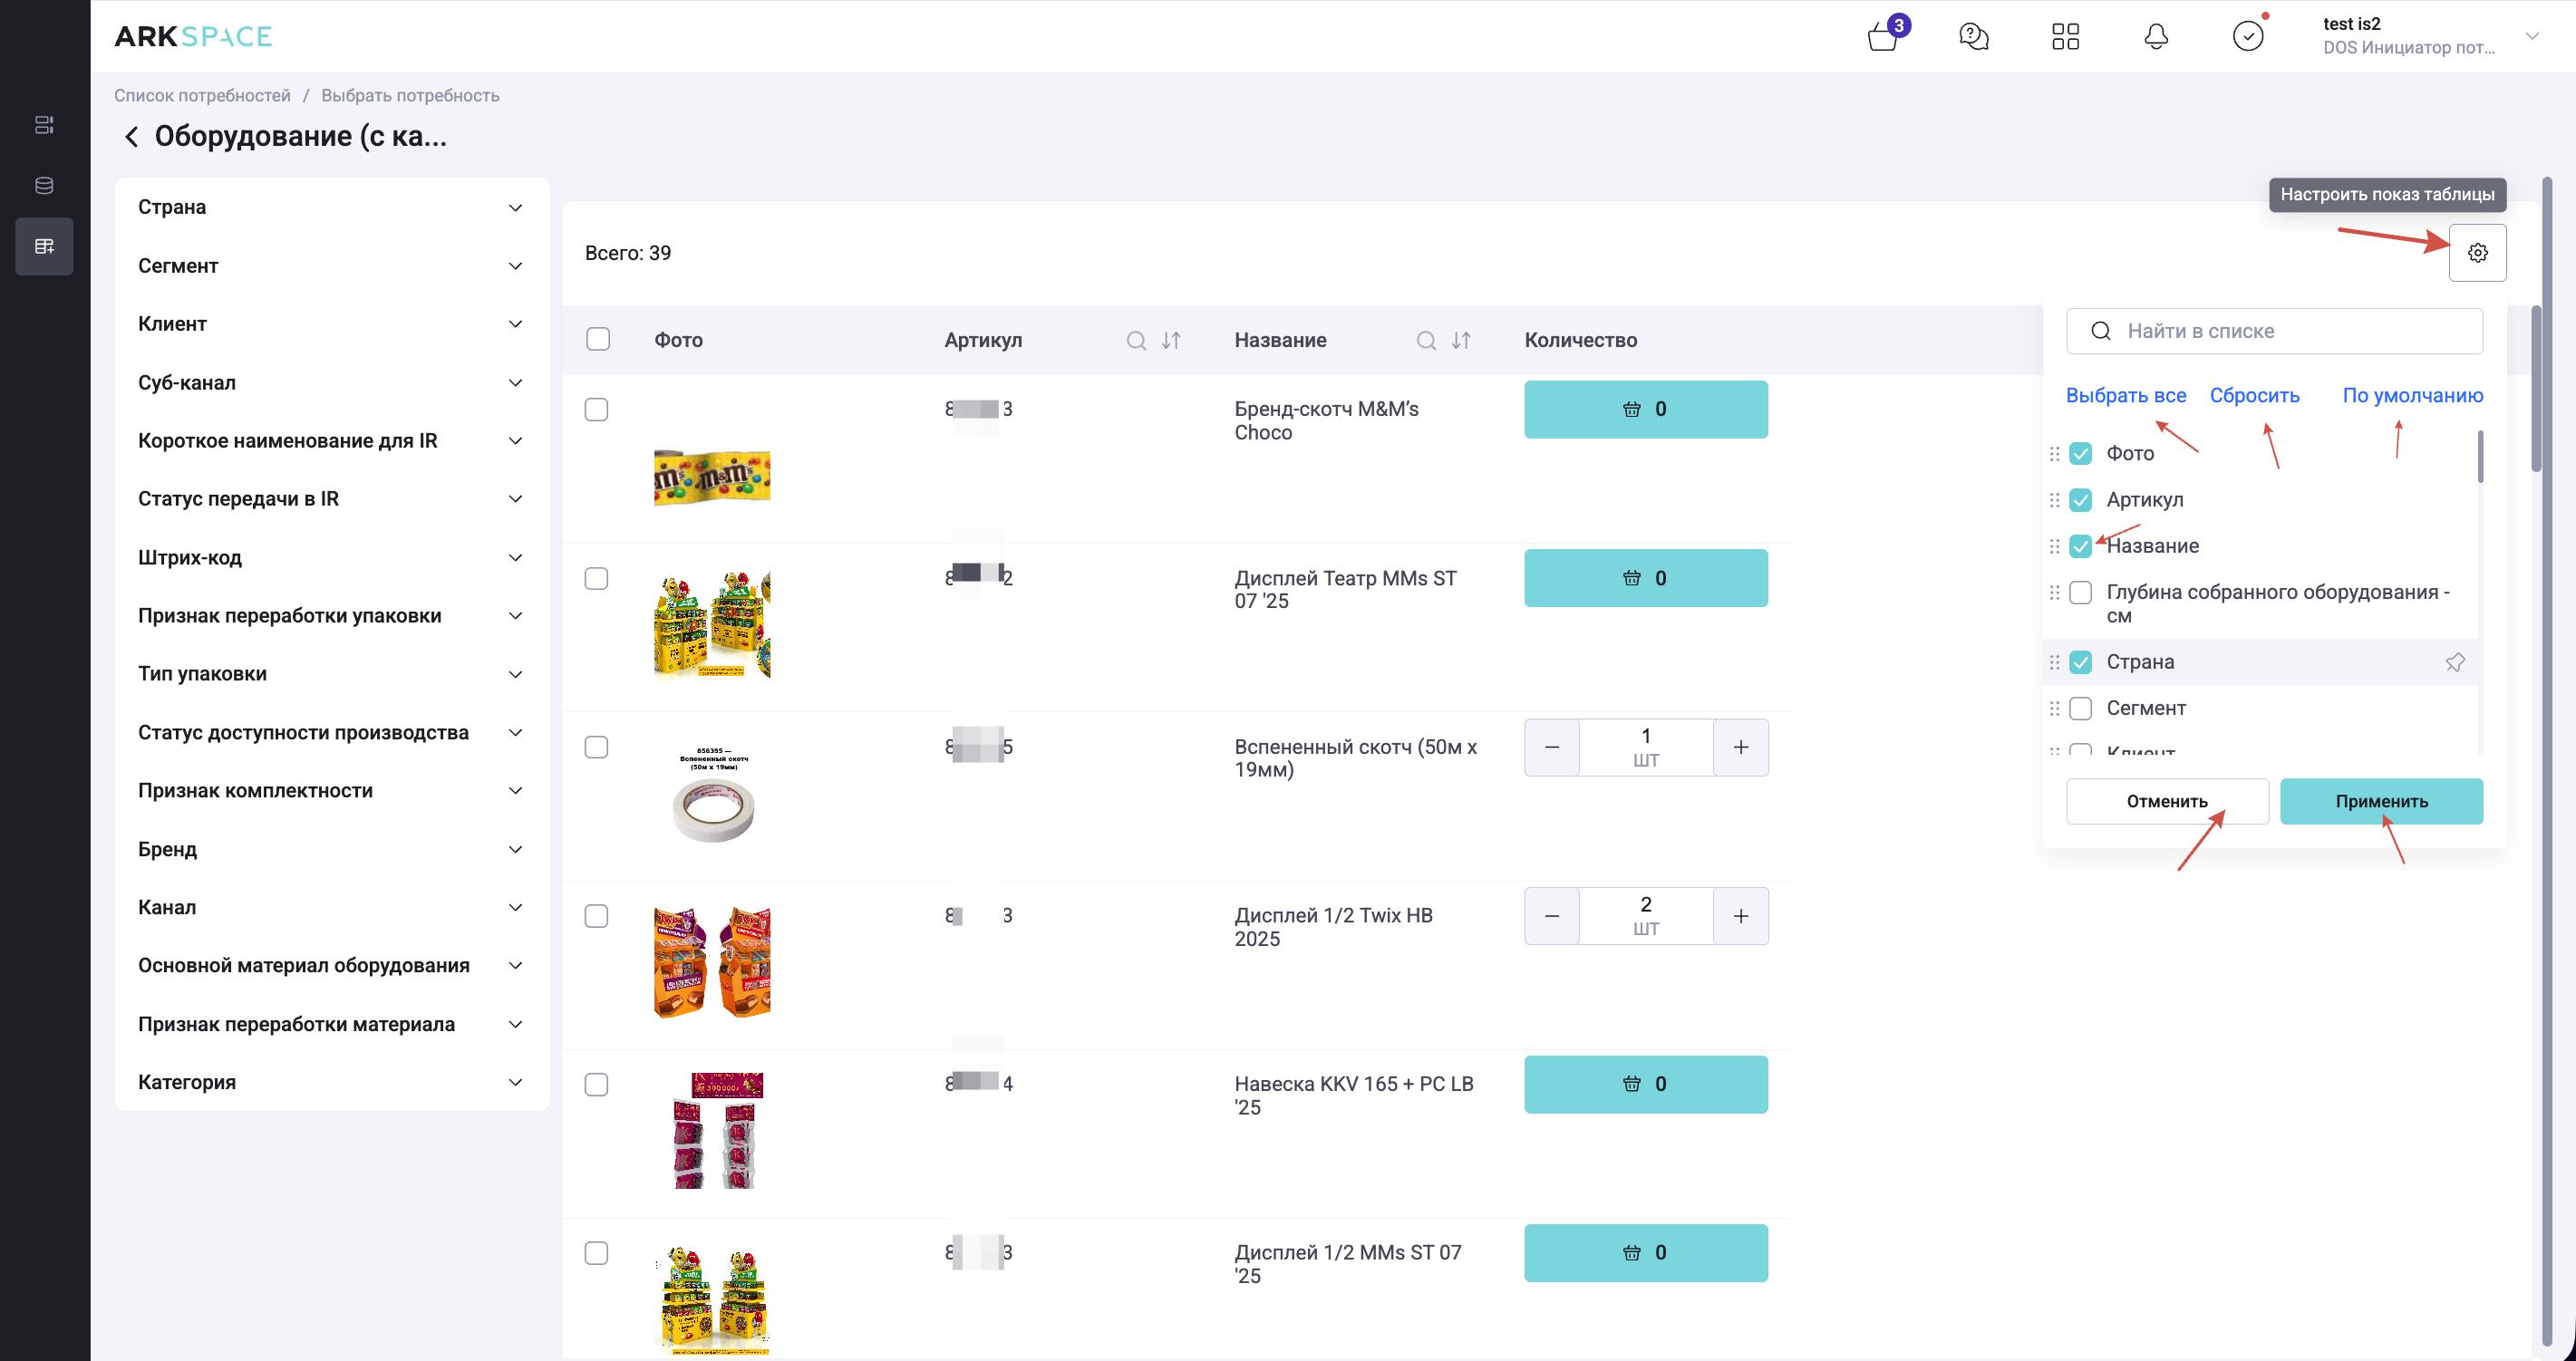Open the shopping basket icon in header
Screen dimensions: 2576x1361
(x=1883, y=37)
